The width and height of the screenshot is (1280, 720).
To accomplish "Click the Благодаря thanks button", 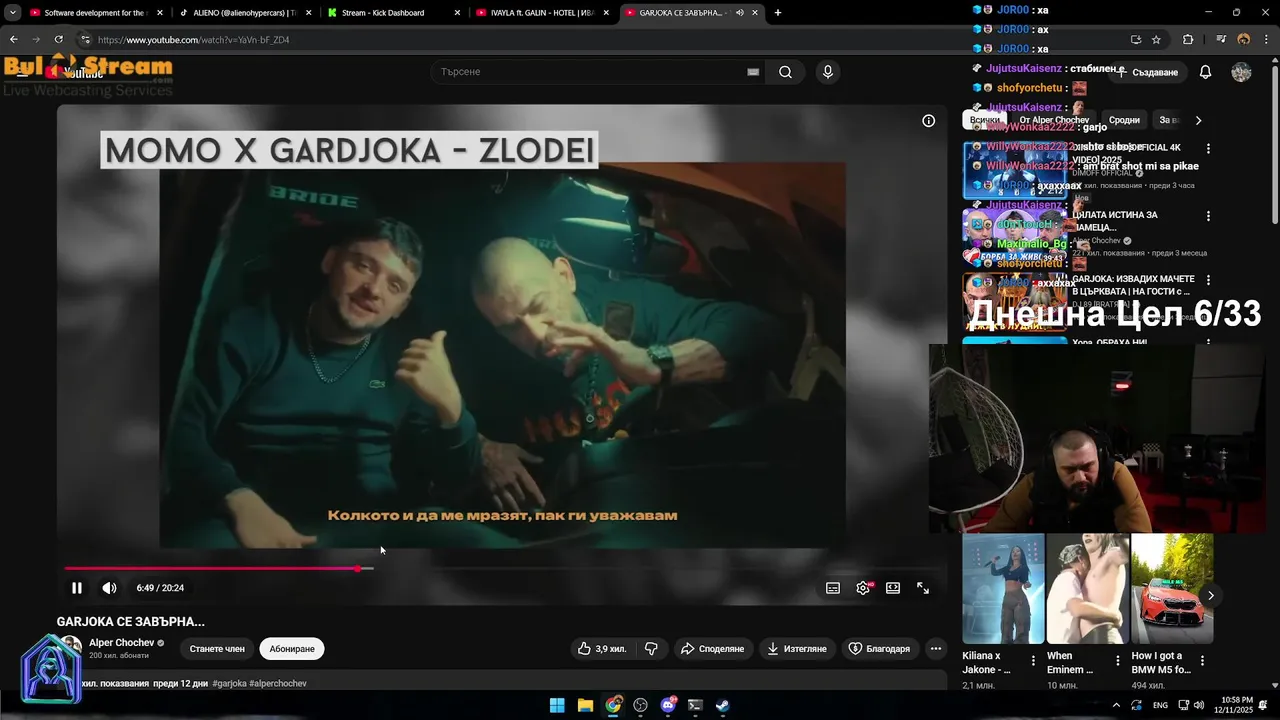I will [x=879, y=649].
